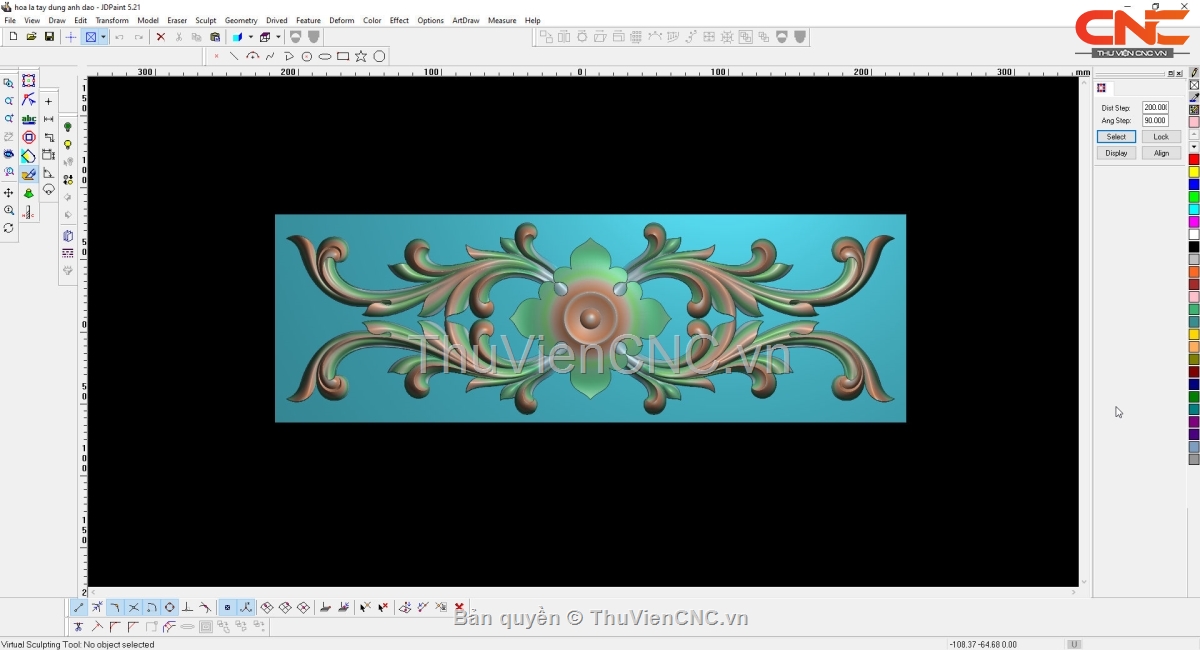
Task: Click the abc text tool
Action: (x=29, y=119)
